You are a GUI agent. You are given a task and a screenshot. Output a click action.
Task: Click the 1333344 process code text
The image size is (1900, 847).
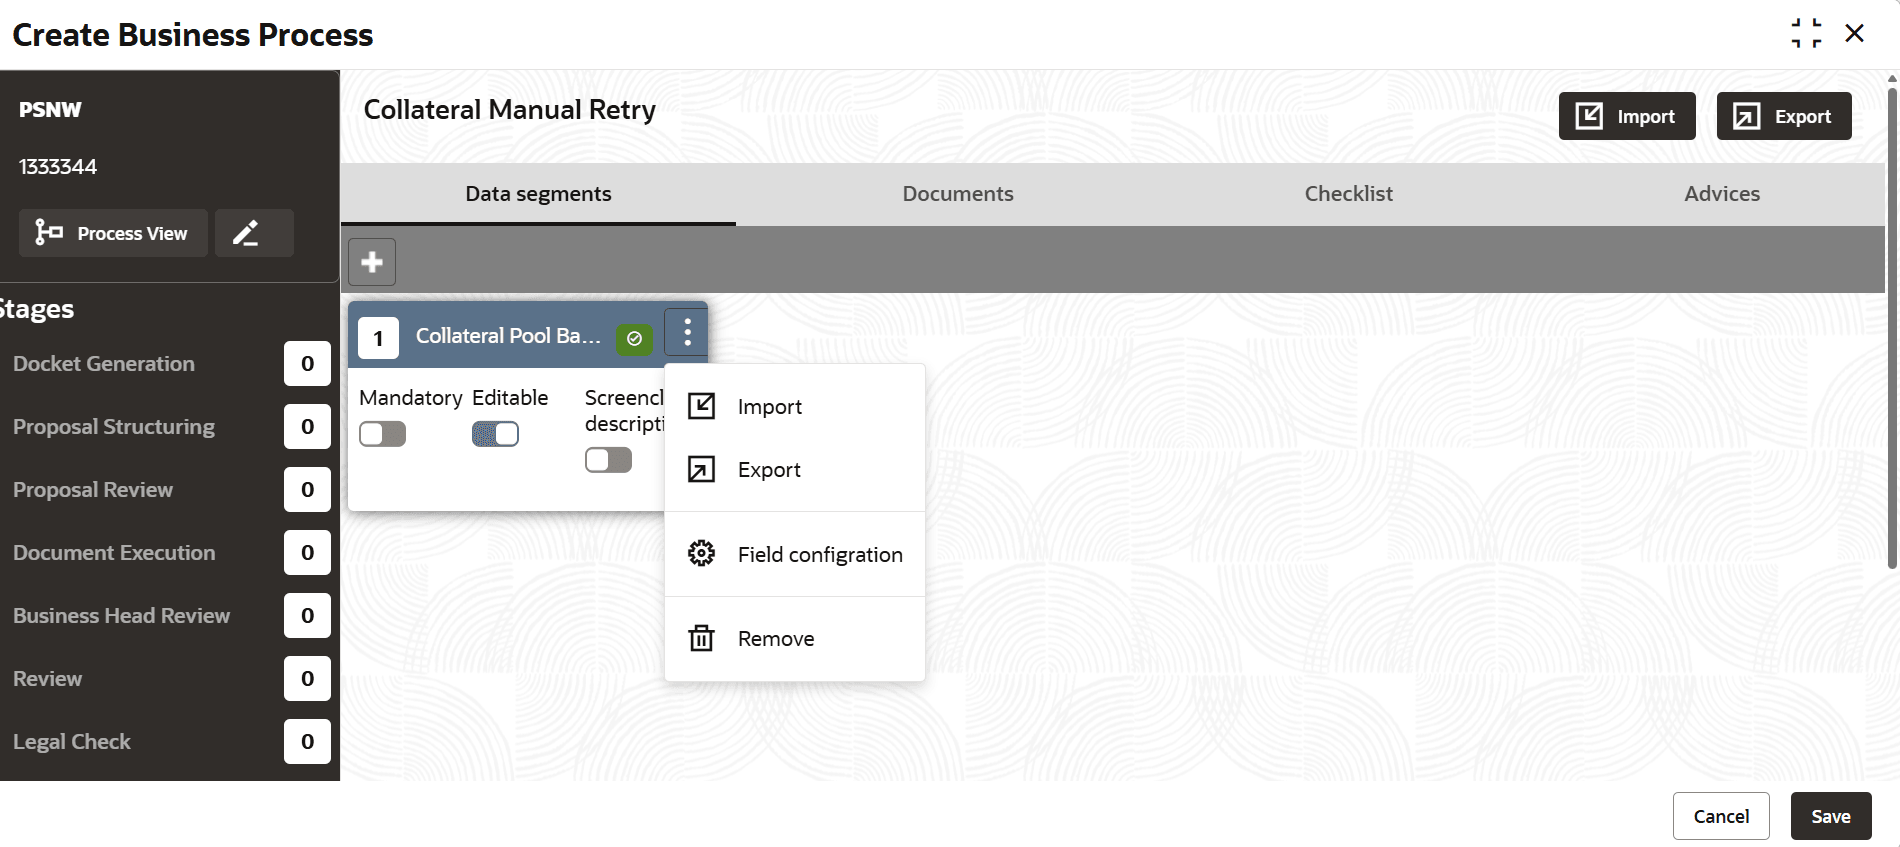(x=58, y=167)
